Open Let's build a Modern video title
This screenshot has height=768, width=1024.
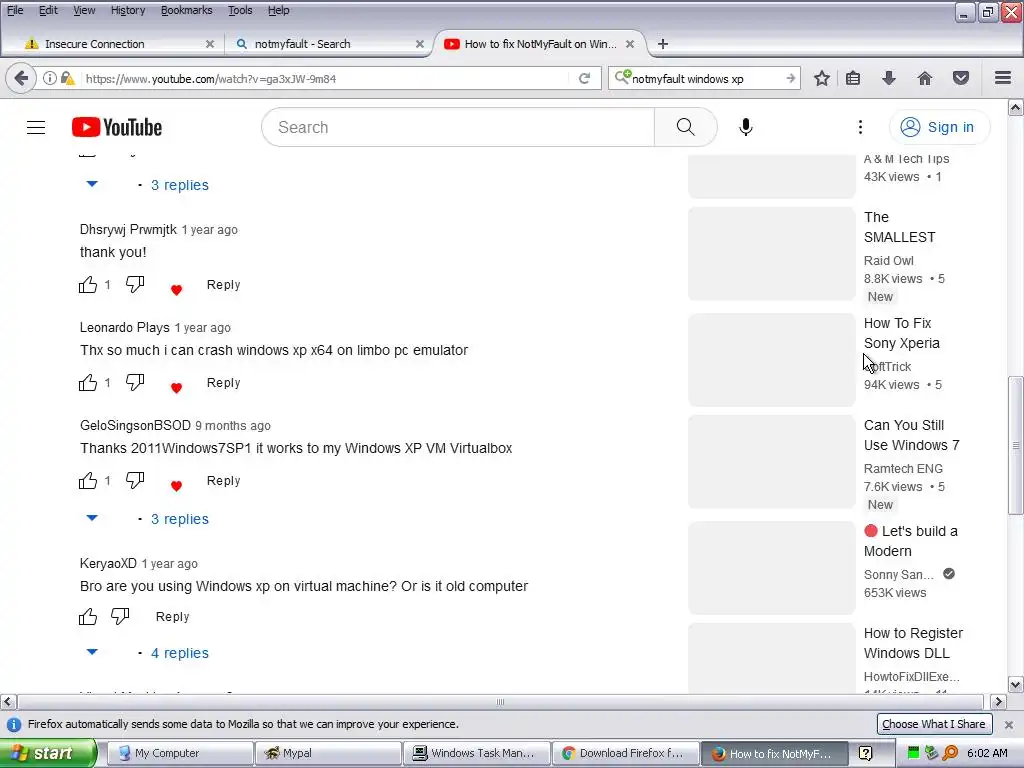click(910, 541)
